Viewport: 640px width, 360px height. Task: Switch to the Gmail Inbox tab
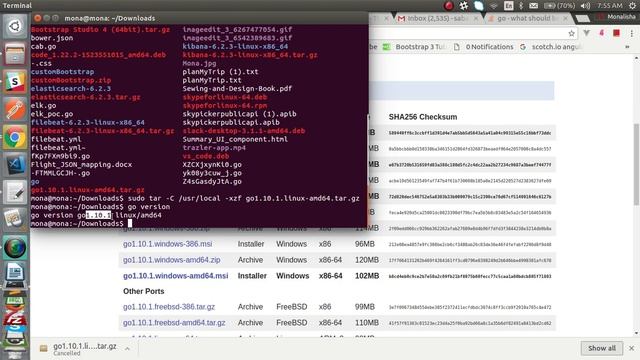(437, 18)
